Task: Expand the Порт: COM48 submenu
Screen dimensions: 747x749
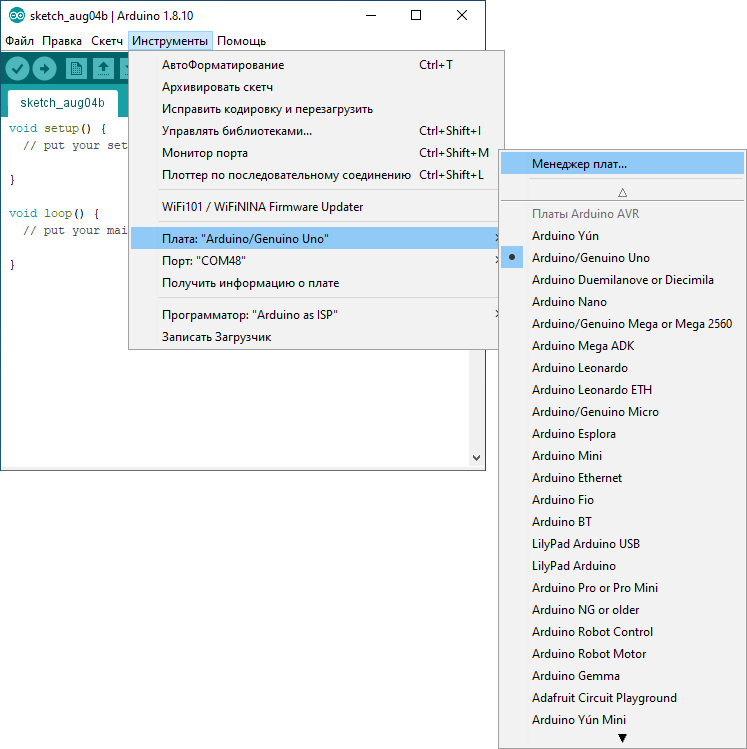Action: click(x=315, y=261)
